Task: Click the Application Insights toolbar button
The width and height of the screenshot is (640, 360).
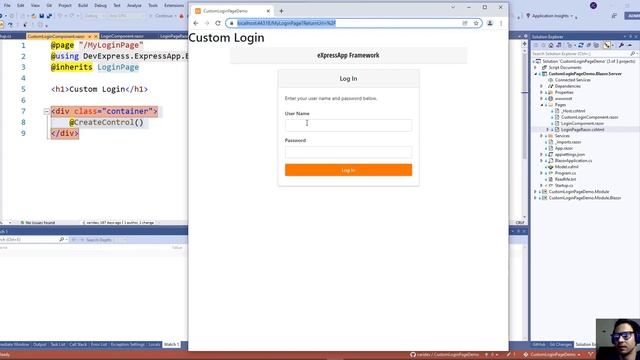Action: coord(550,16)
